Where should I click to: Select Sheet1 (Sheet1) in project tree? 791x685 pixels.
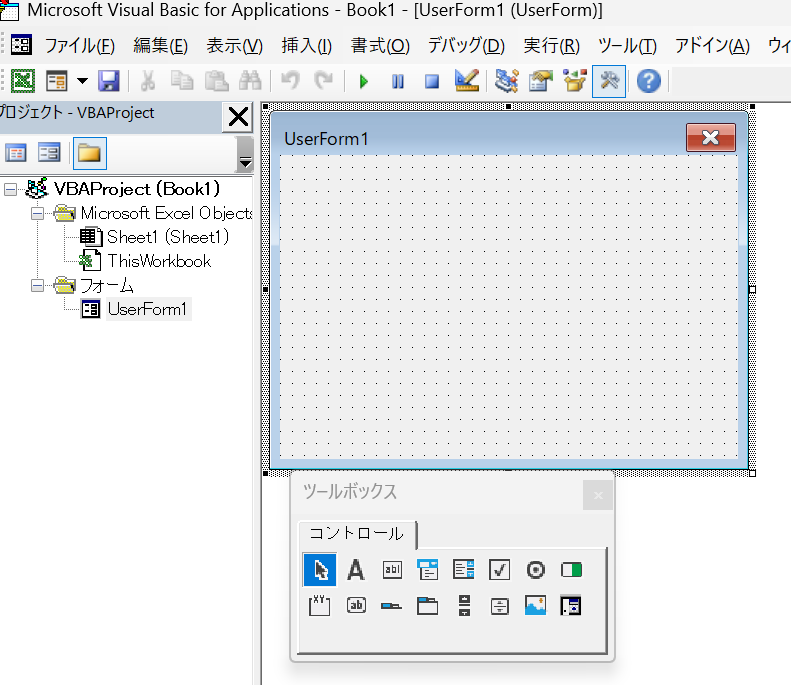(168, 237)
